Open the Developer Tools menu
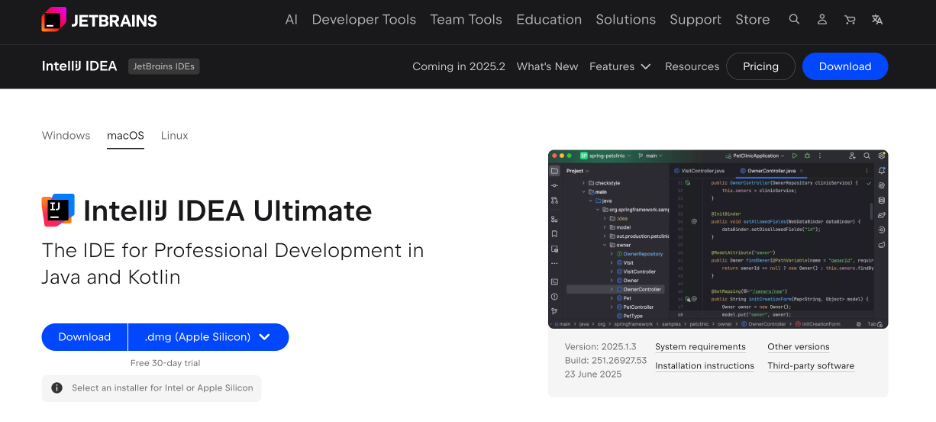The height and width of the screenshot is (422, 936). click(364, 20)
